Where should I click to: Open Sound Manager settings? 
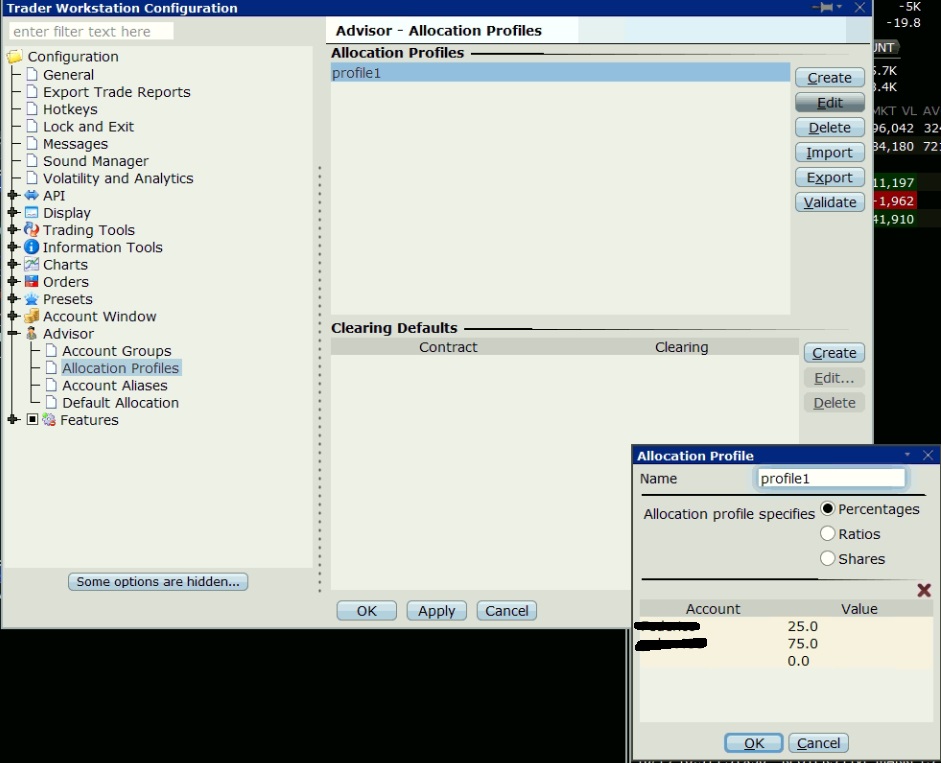click(x=95, y=161)
